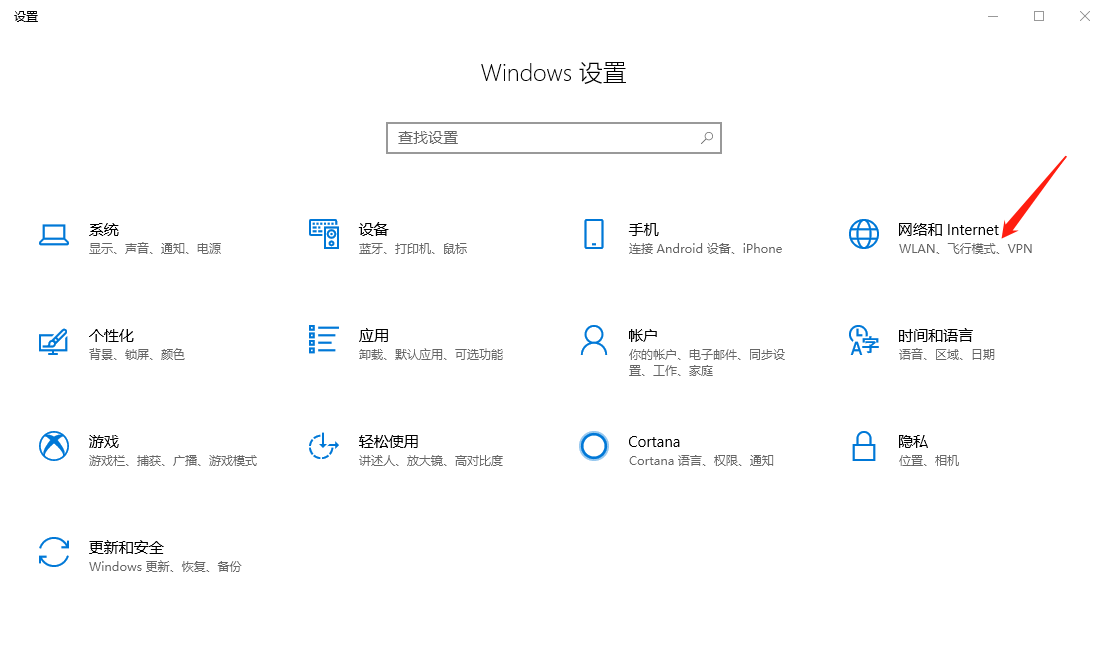1108x656 pixels.
Task: Click the 查找设置 search field
Action: [x=553, y=138]
